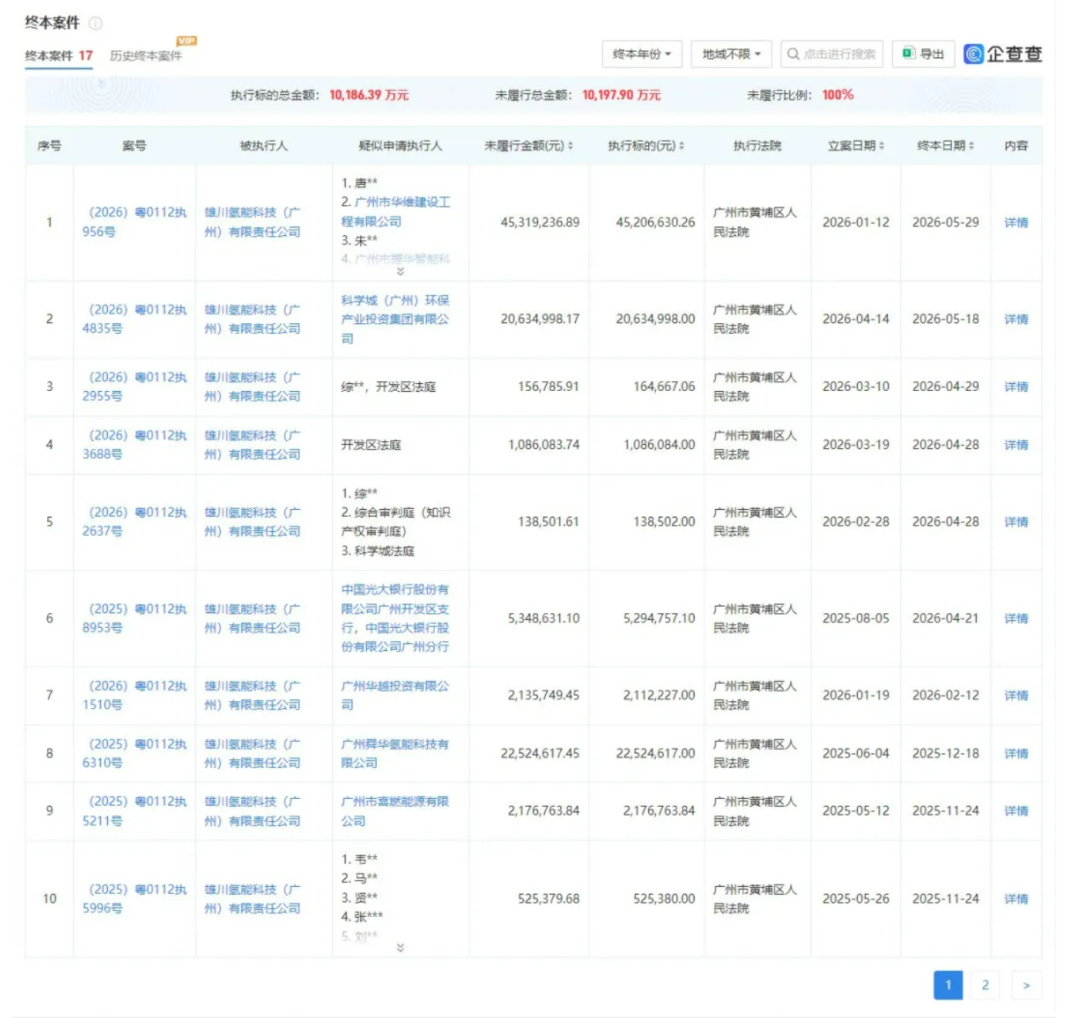
Task: Open case (2026)粤0112执1510号
Action: pyautogui.click(x=134, y=695)
